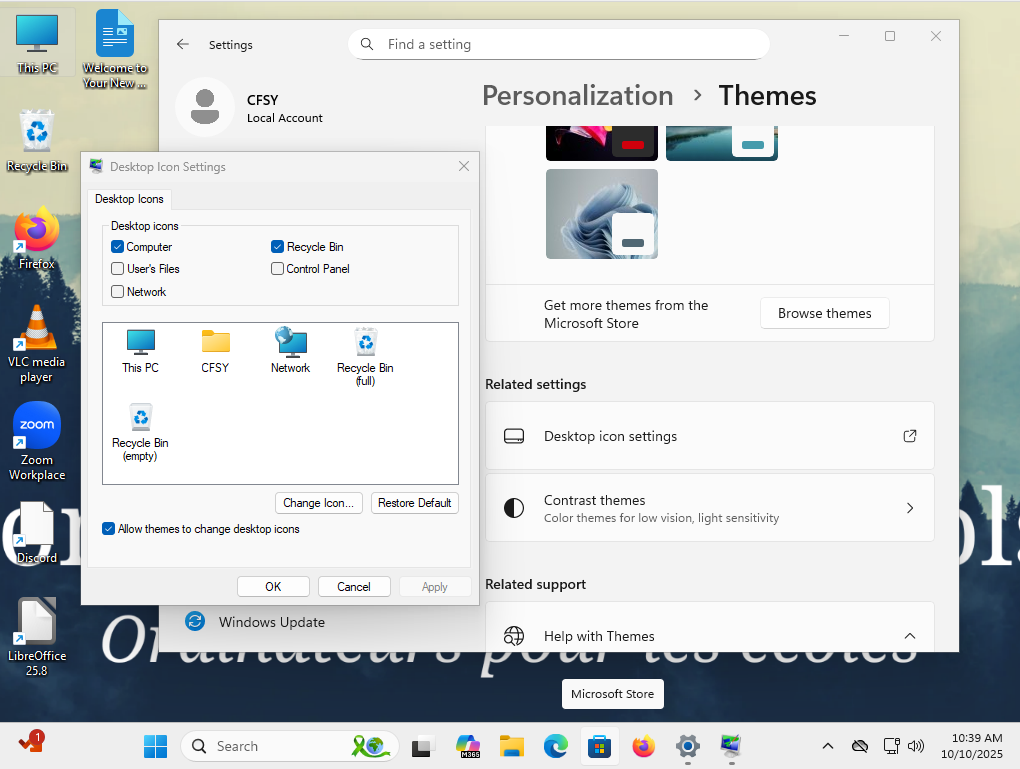Open Microsoft Store from the taskbar

pos(599,746)
